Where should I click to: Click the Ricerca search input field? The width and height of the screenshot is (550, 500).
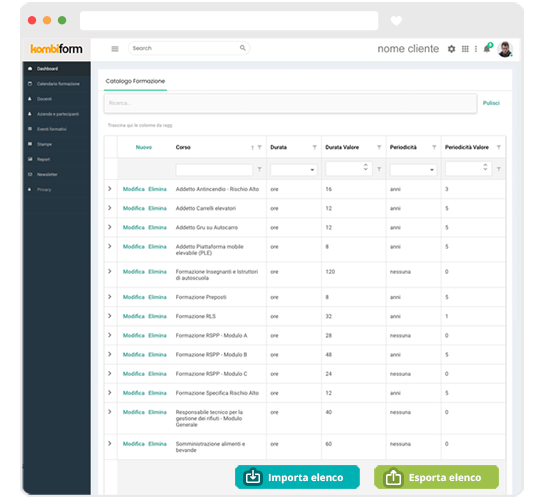pyautogui.click(x=290, y=103)
